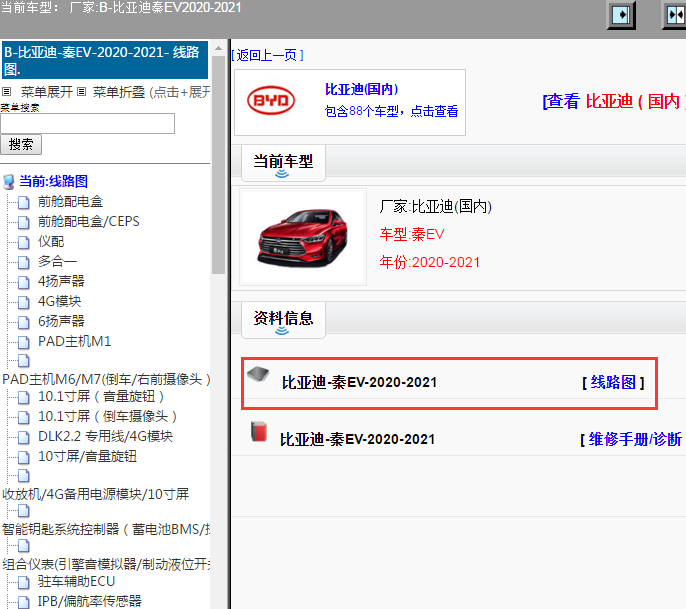Select the 资料信息 tab header
The height and width of the screenshot is (609, 686).
pyautogui.click(x=283, y=320)
